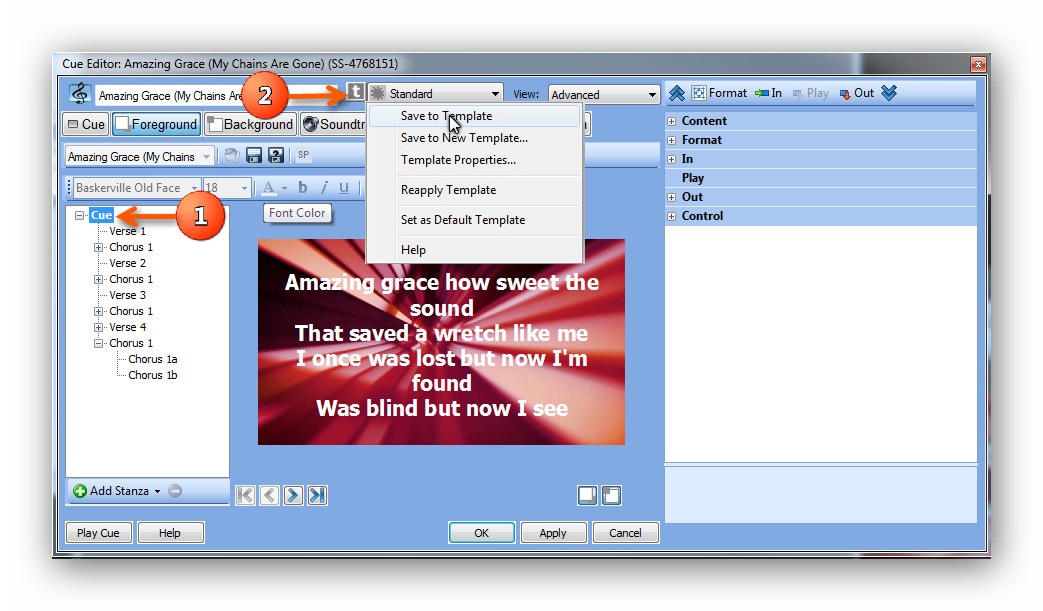Jump to the In transition toolbar item
1043x611 pixels.
tap(768, 93)
